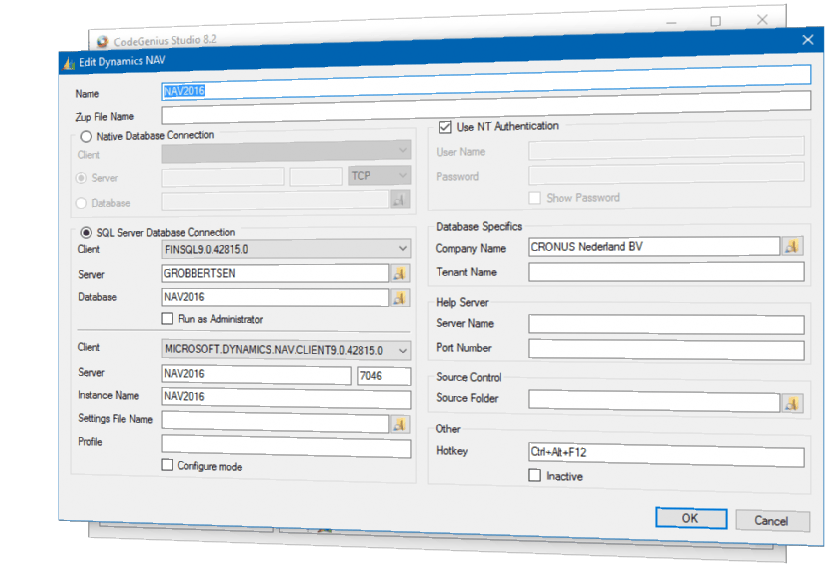Click the lookup icon beside Company Name
Viewport: 830px width, 570px height.
coord(792,246)
